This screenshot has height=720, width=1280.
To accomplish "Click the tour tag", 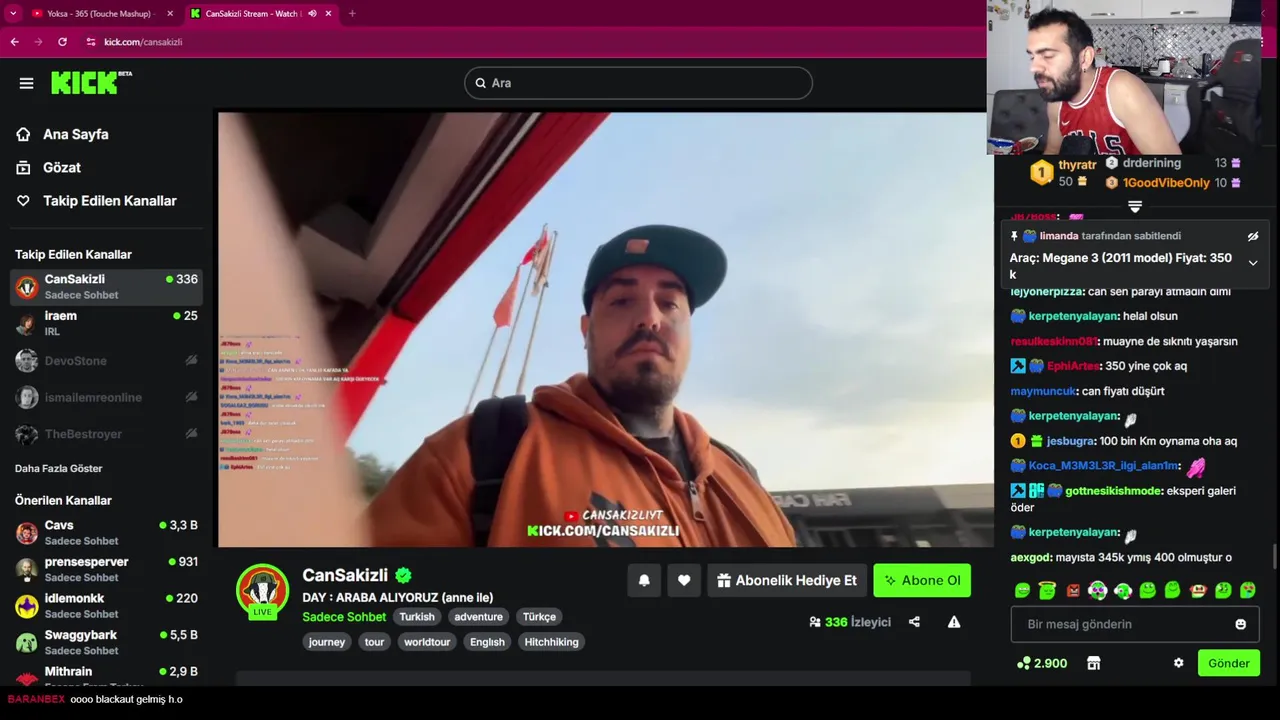I will [374, 642].
